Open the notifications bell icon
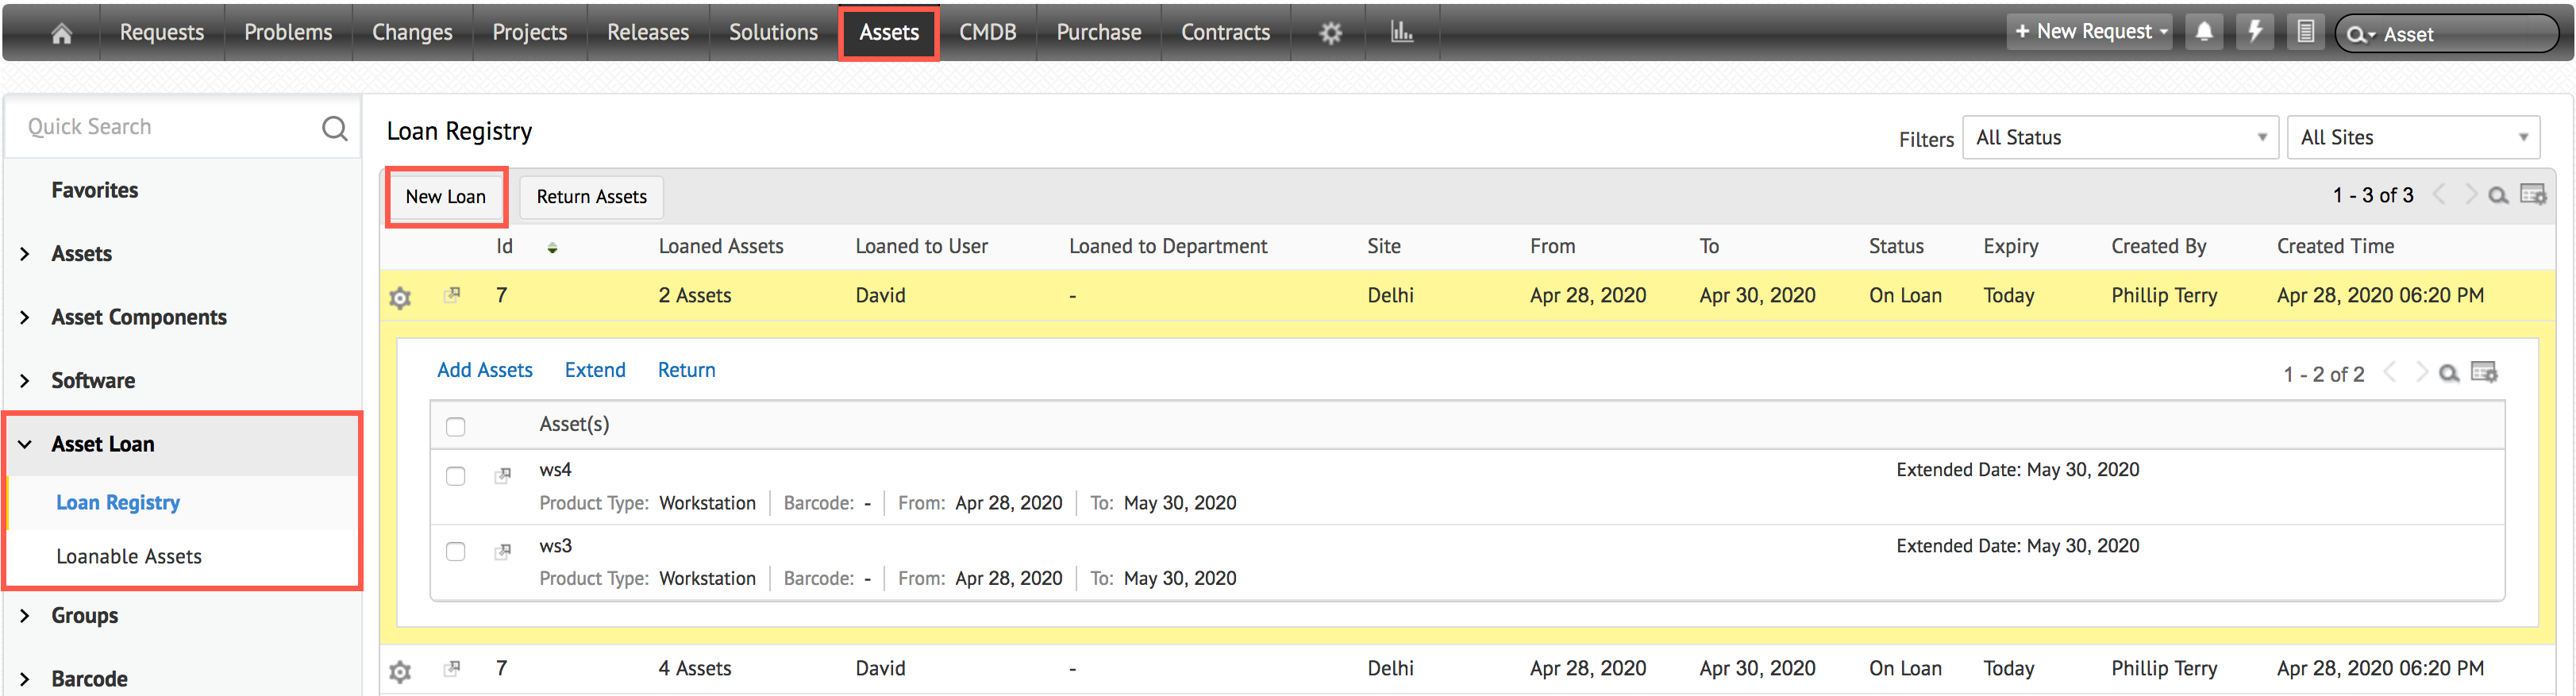 2204,32
